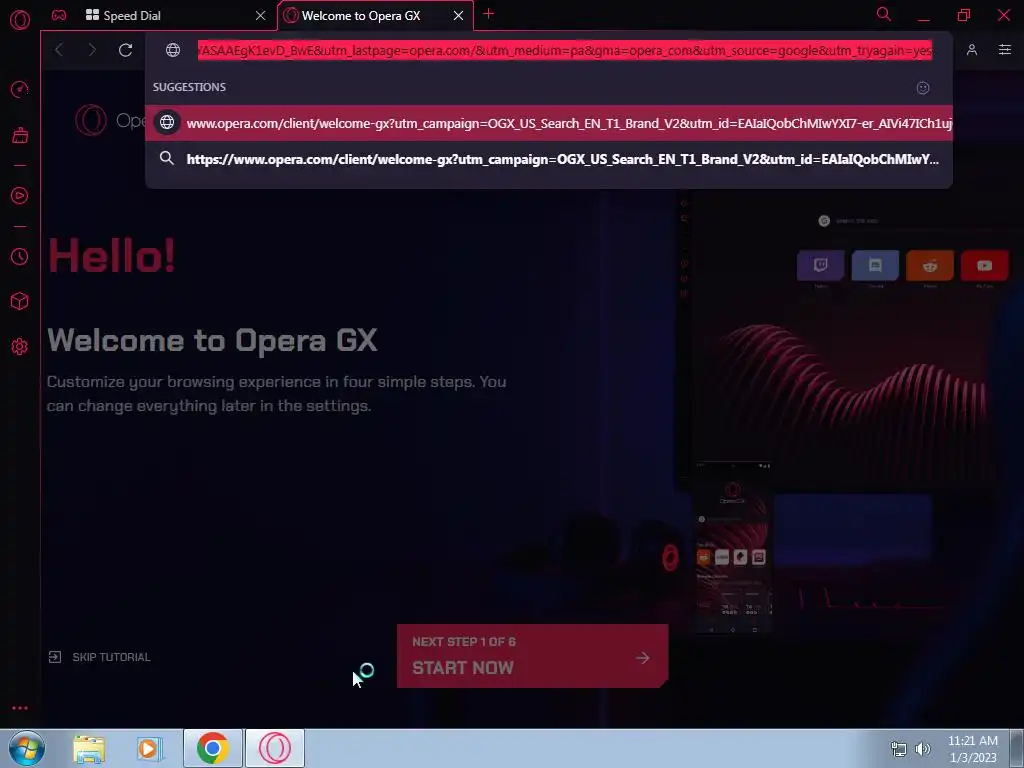
Task: Select the https search suggestion row
Action: point(549,159)
